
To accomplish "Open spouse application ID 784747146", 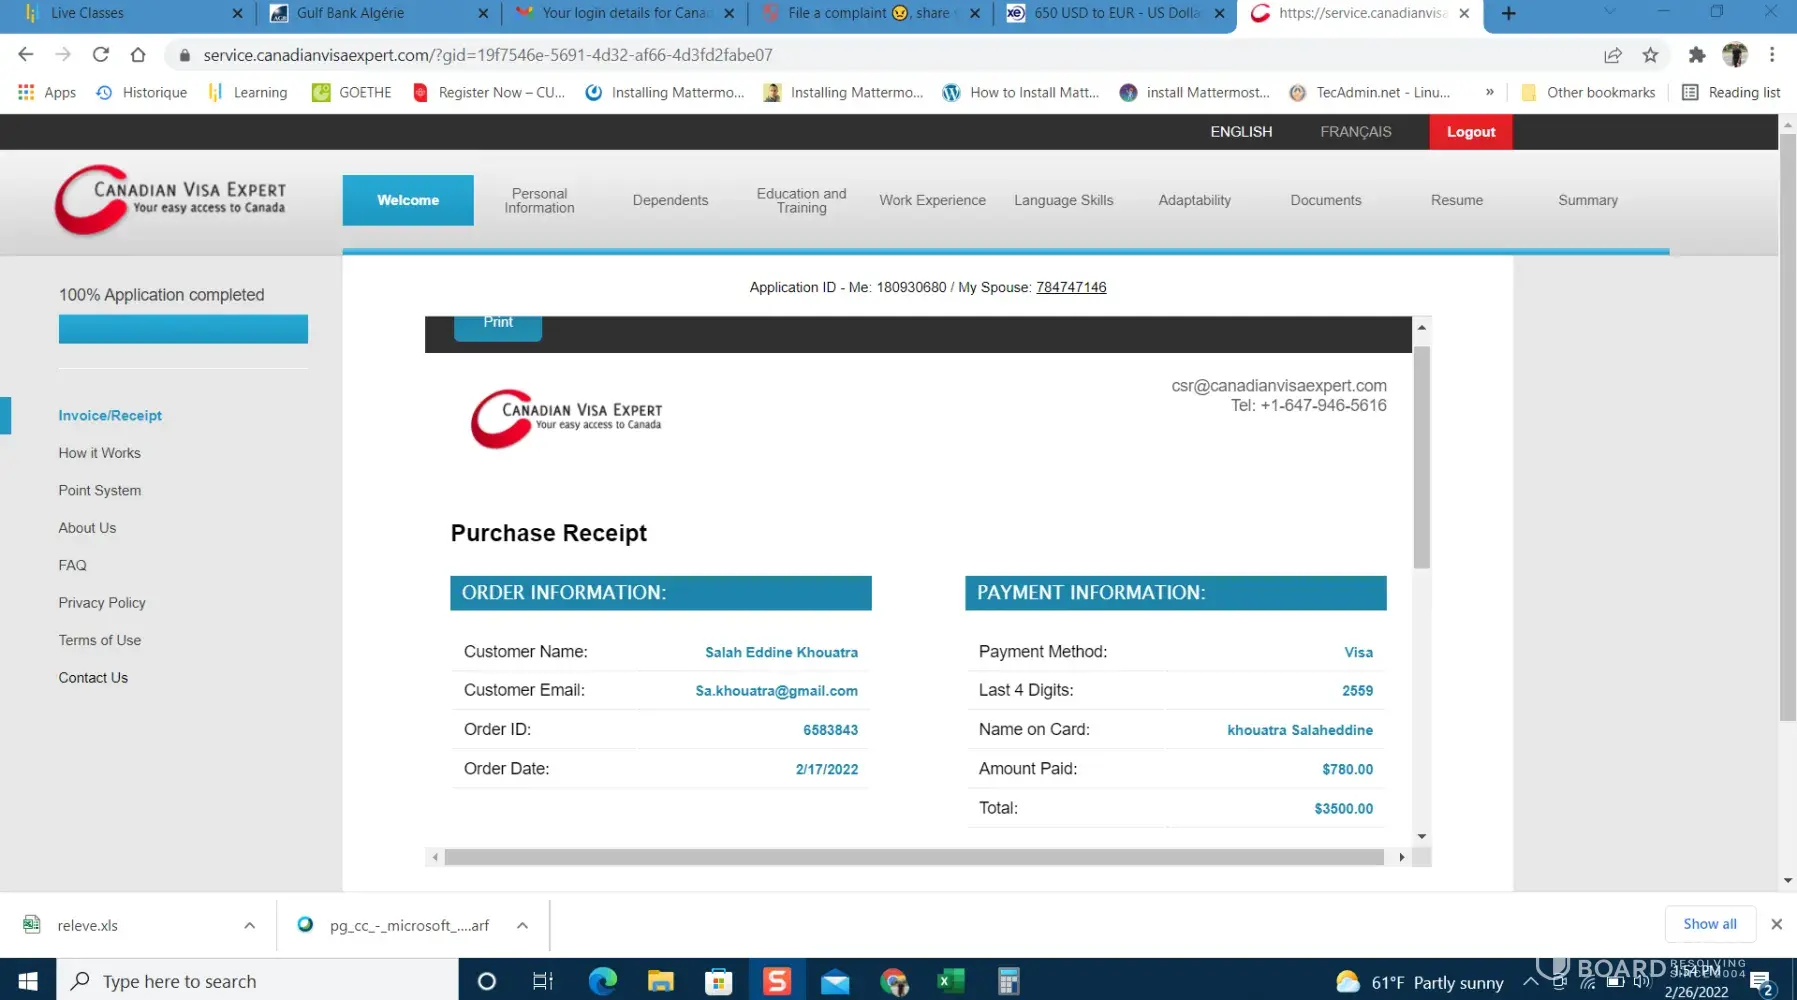I will [1071, 287].
